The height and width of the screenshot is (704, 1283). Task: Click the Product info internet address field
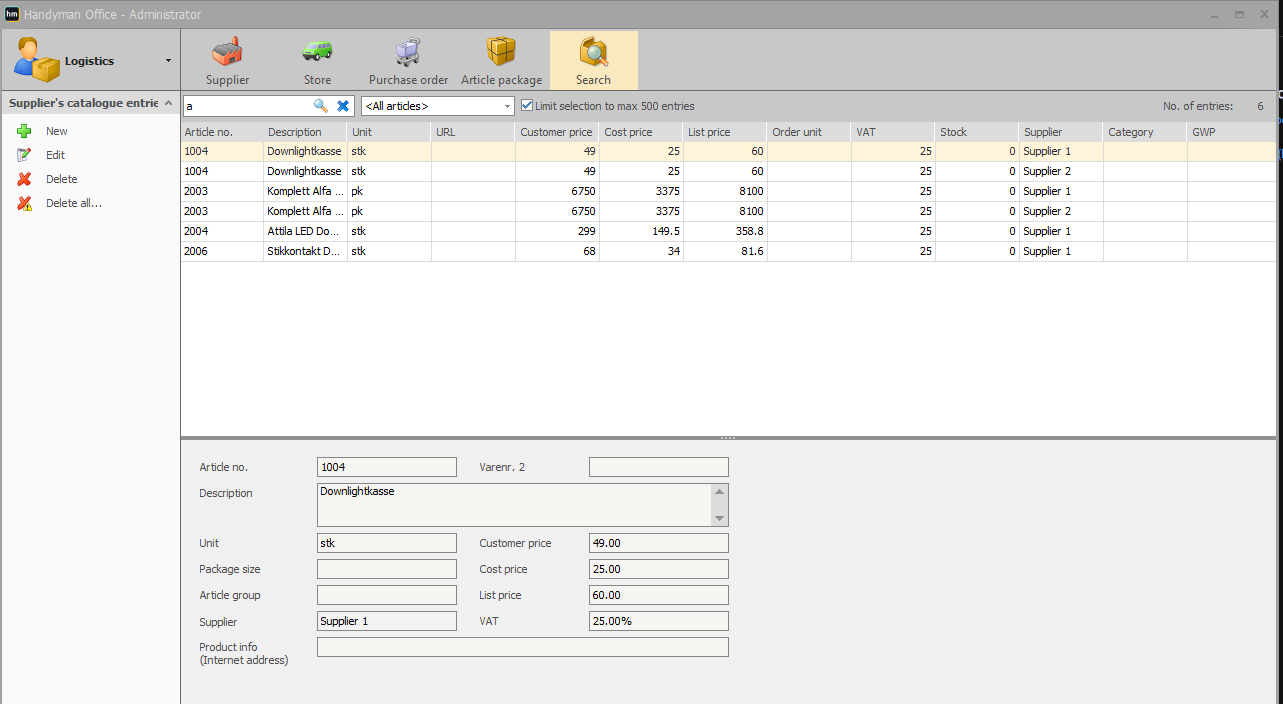(x=523, y=647)
